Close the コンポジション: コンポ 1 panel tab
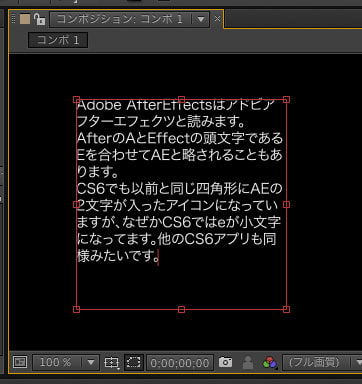Image resolution: width=362 pixels, height=384 pixels. (x=217, y=19)
